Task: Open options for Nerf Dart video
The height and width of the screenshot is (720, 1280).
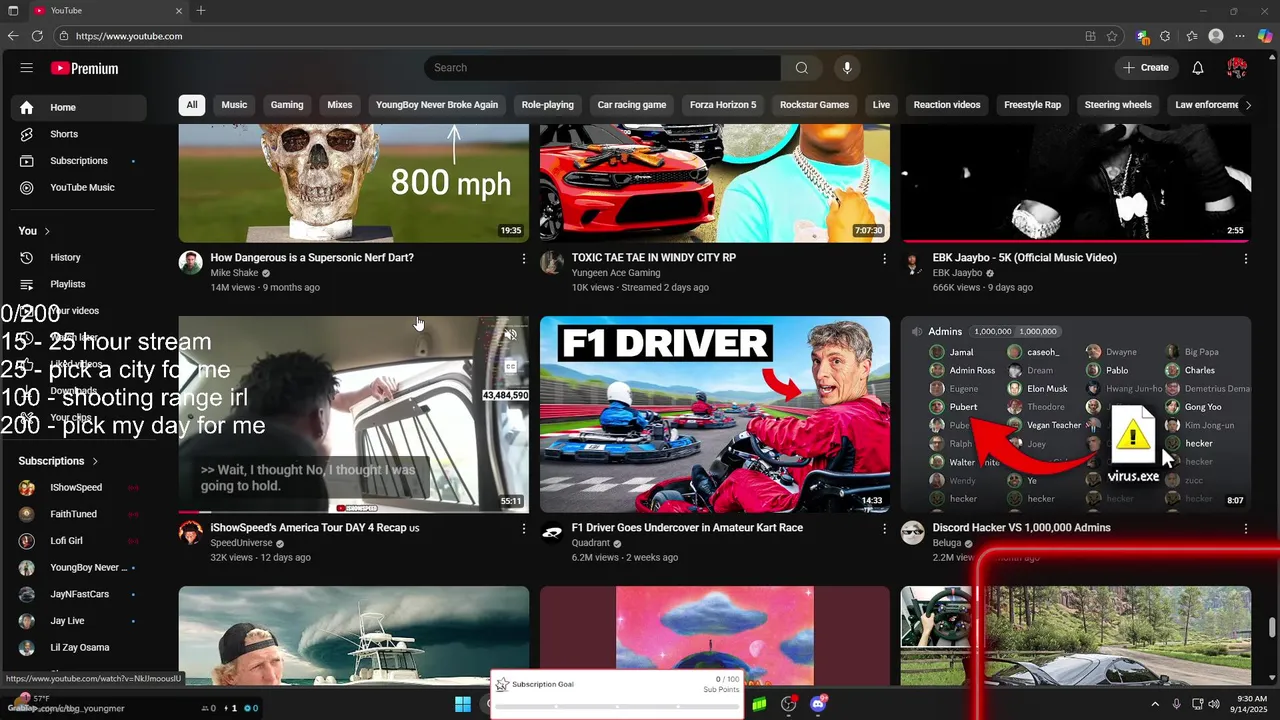Action: (523, 258)
